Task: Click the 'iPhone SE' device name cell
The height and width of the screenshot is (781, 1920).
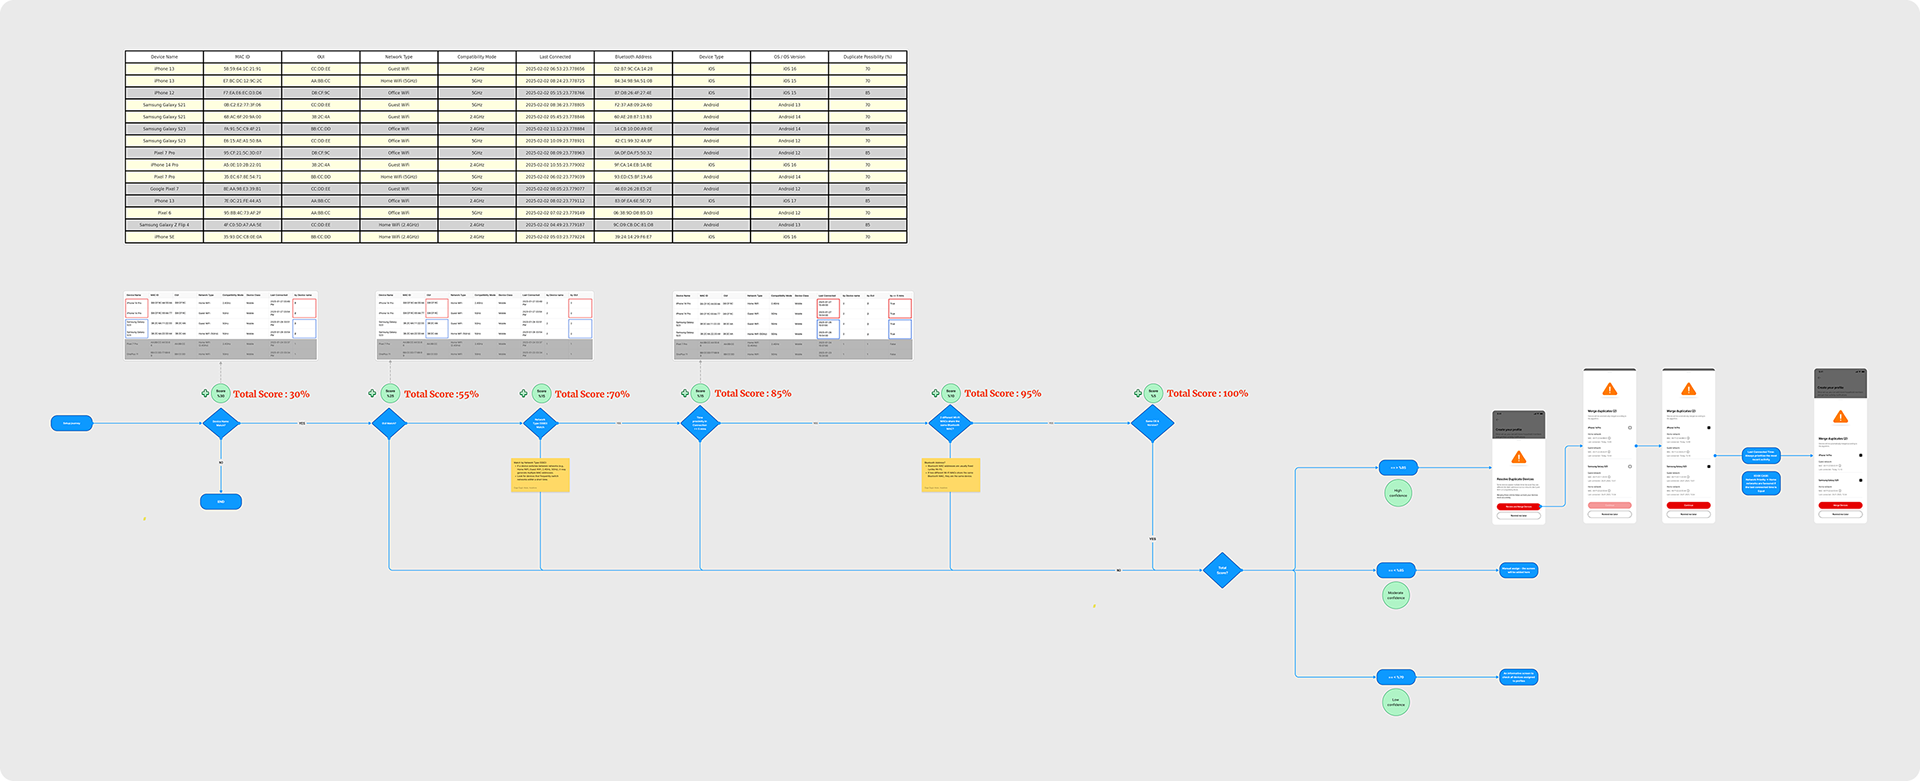Action: [164, 237]
